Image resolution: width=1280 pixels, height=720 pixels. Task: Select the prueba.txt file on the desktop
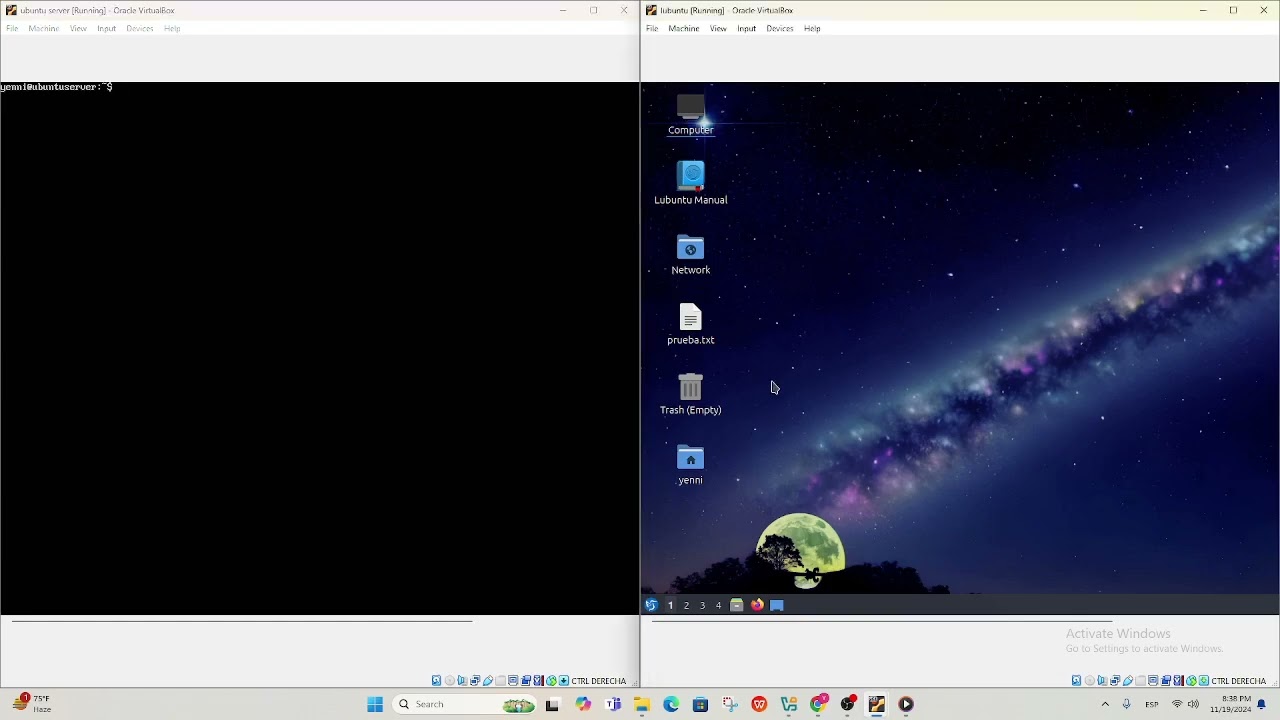(691, 325)
